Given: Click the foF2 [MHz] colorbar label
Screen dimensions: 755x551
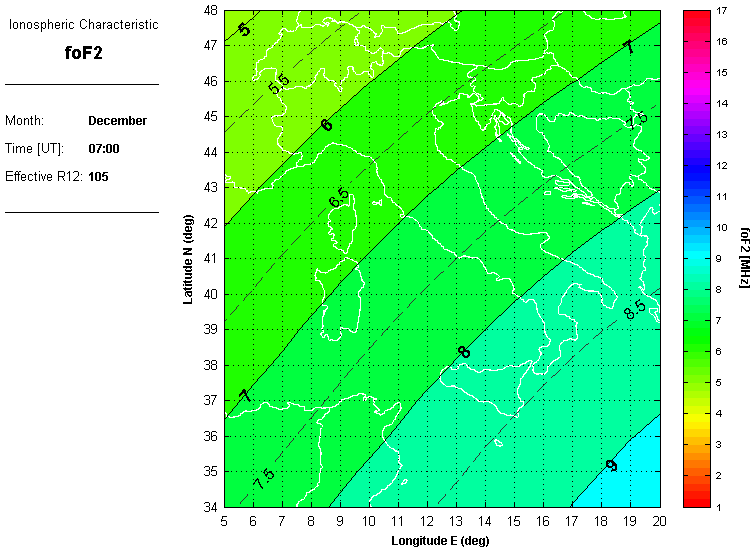Looking at the screenshot, I should [745, 258].
